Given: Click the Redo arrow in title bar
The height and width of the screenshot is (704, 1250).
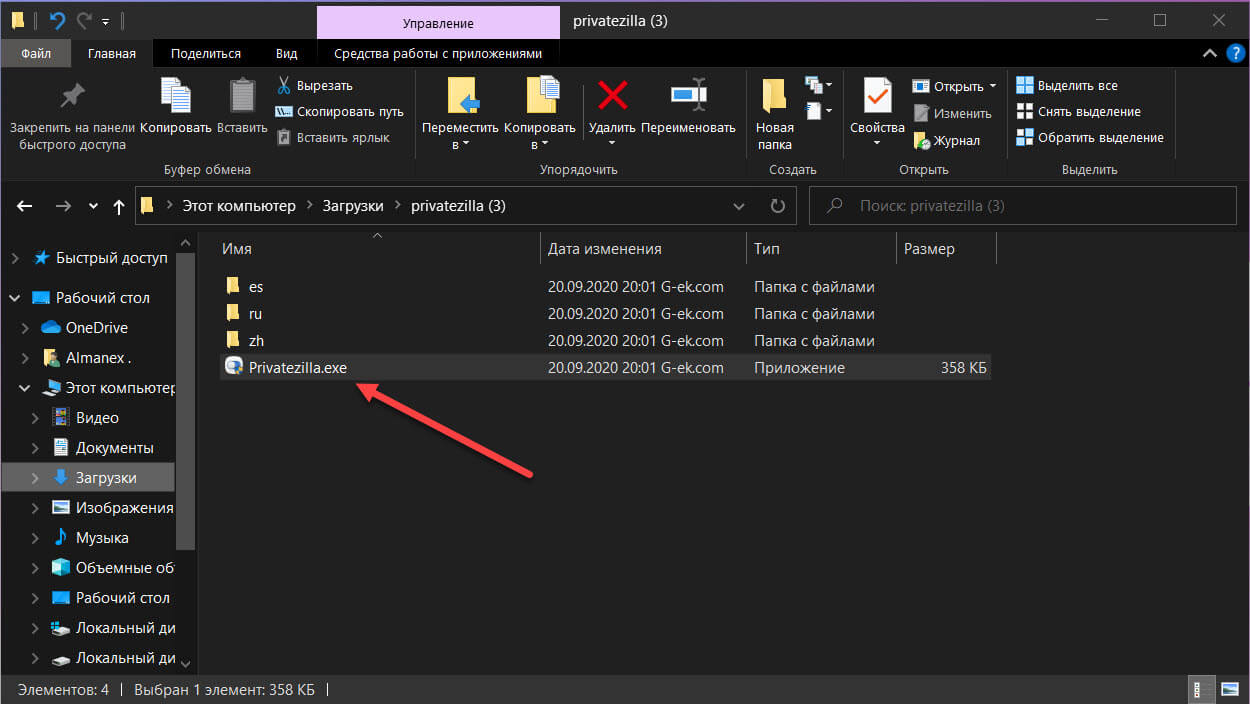Looking at the screenshot, I should pyautogui.click(x=83, y=20).
